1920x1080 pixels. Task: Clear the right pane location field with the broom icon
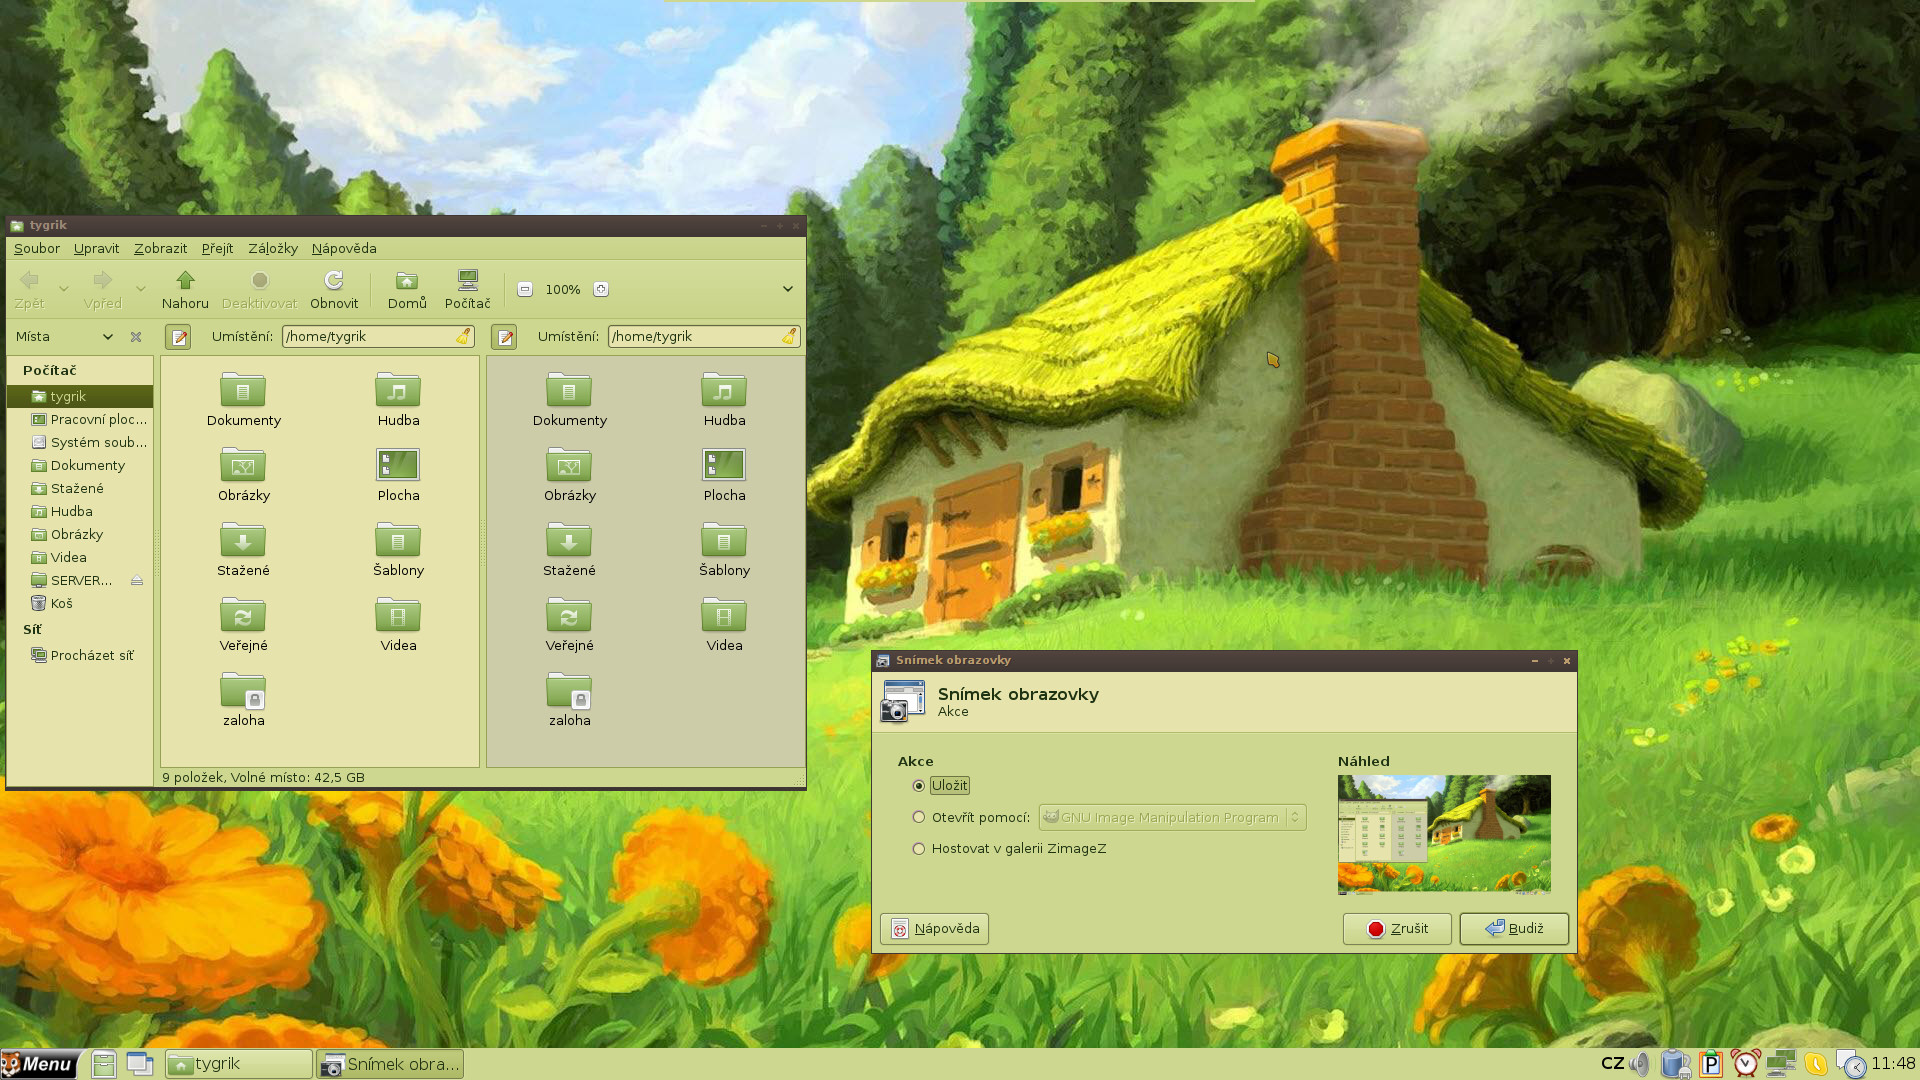tap(789, 336)
